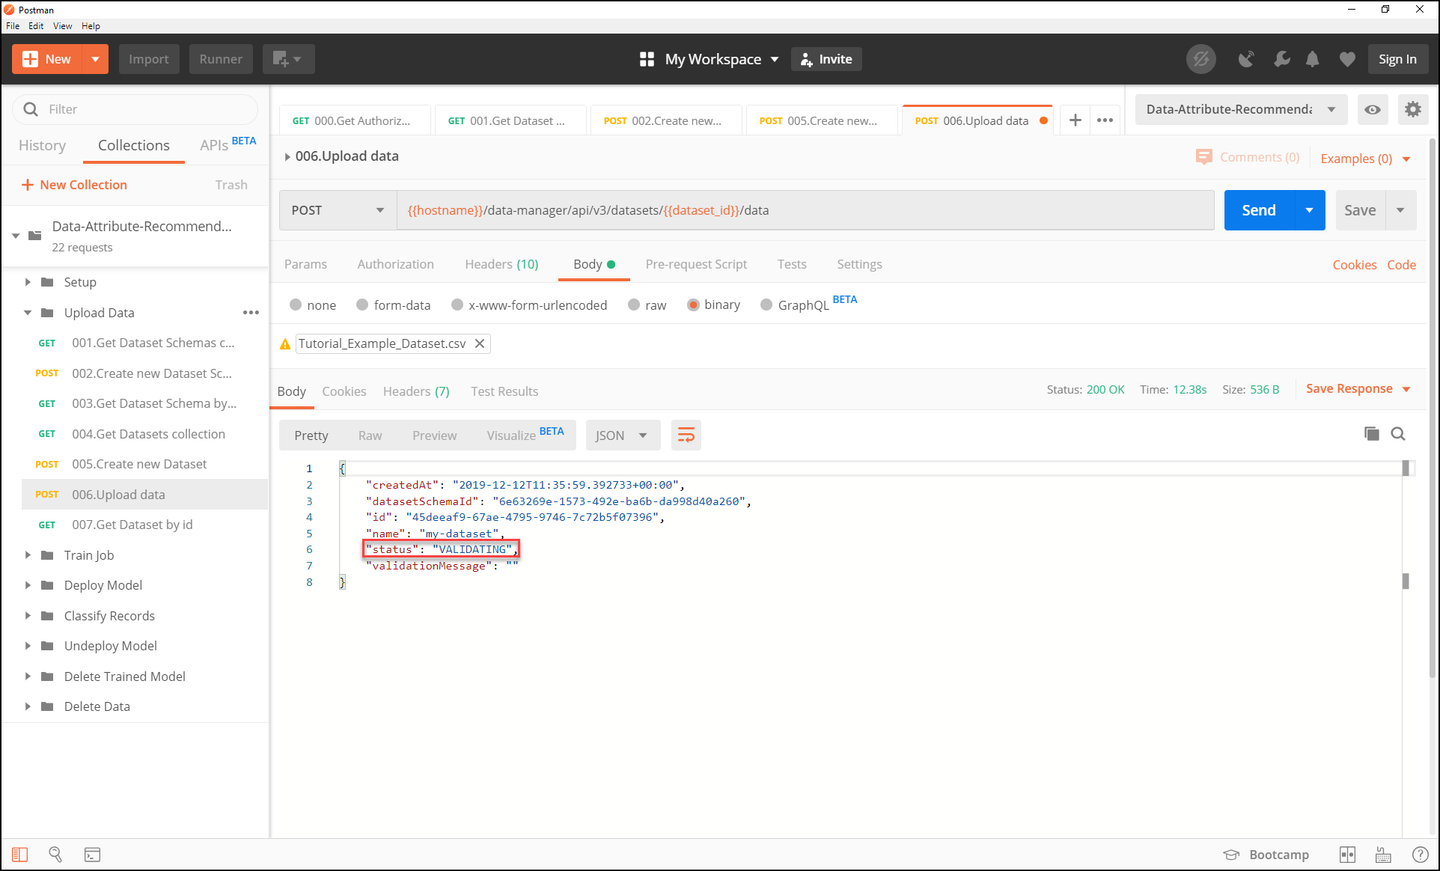Open tab options three-dots menu

pyautogui.click(x=1105, y=120)
